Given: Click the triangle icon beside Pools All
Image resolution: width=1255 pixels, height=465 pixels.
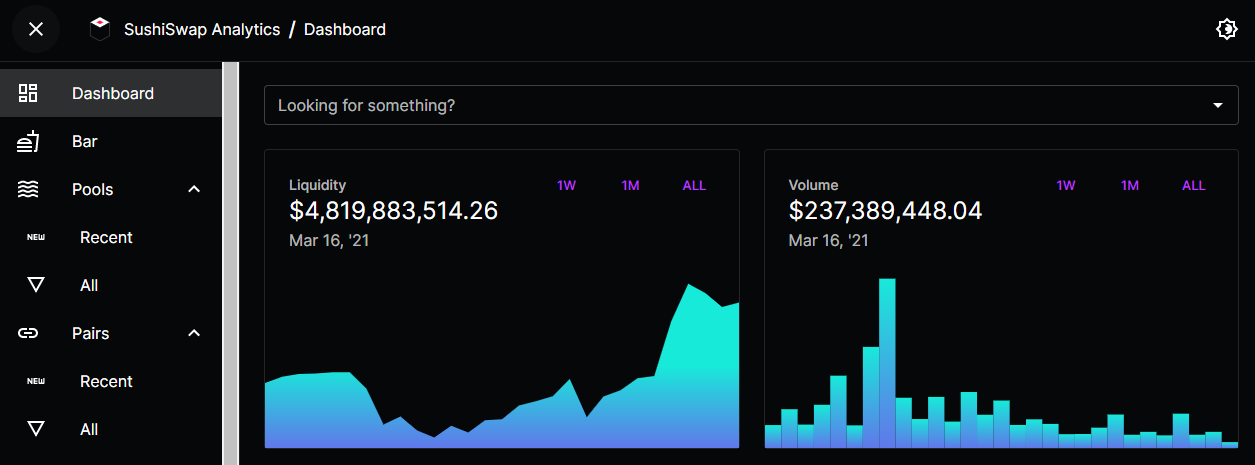Looking at the screenshot, I should pyautogui.click(x=36, y=285).
